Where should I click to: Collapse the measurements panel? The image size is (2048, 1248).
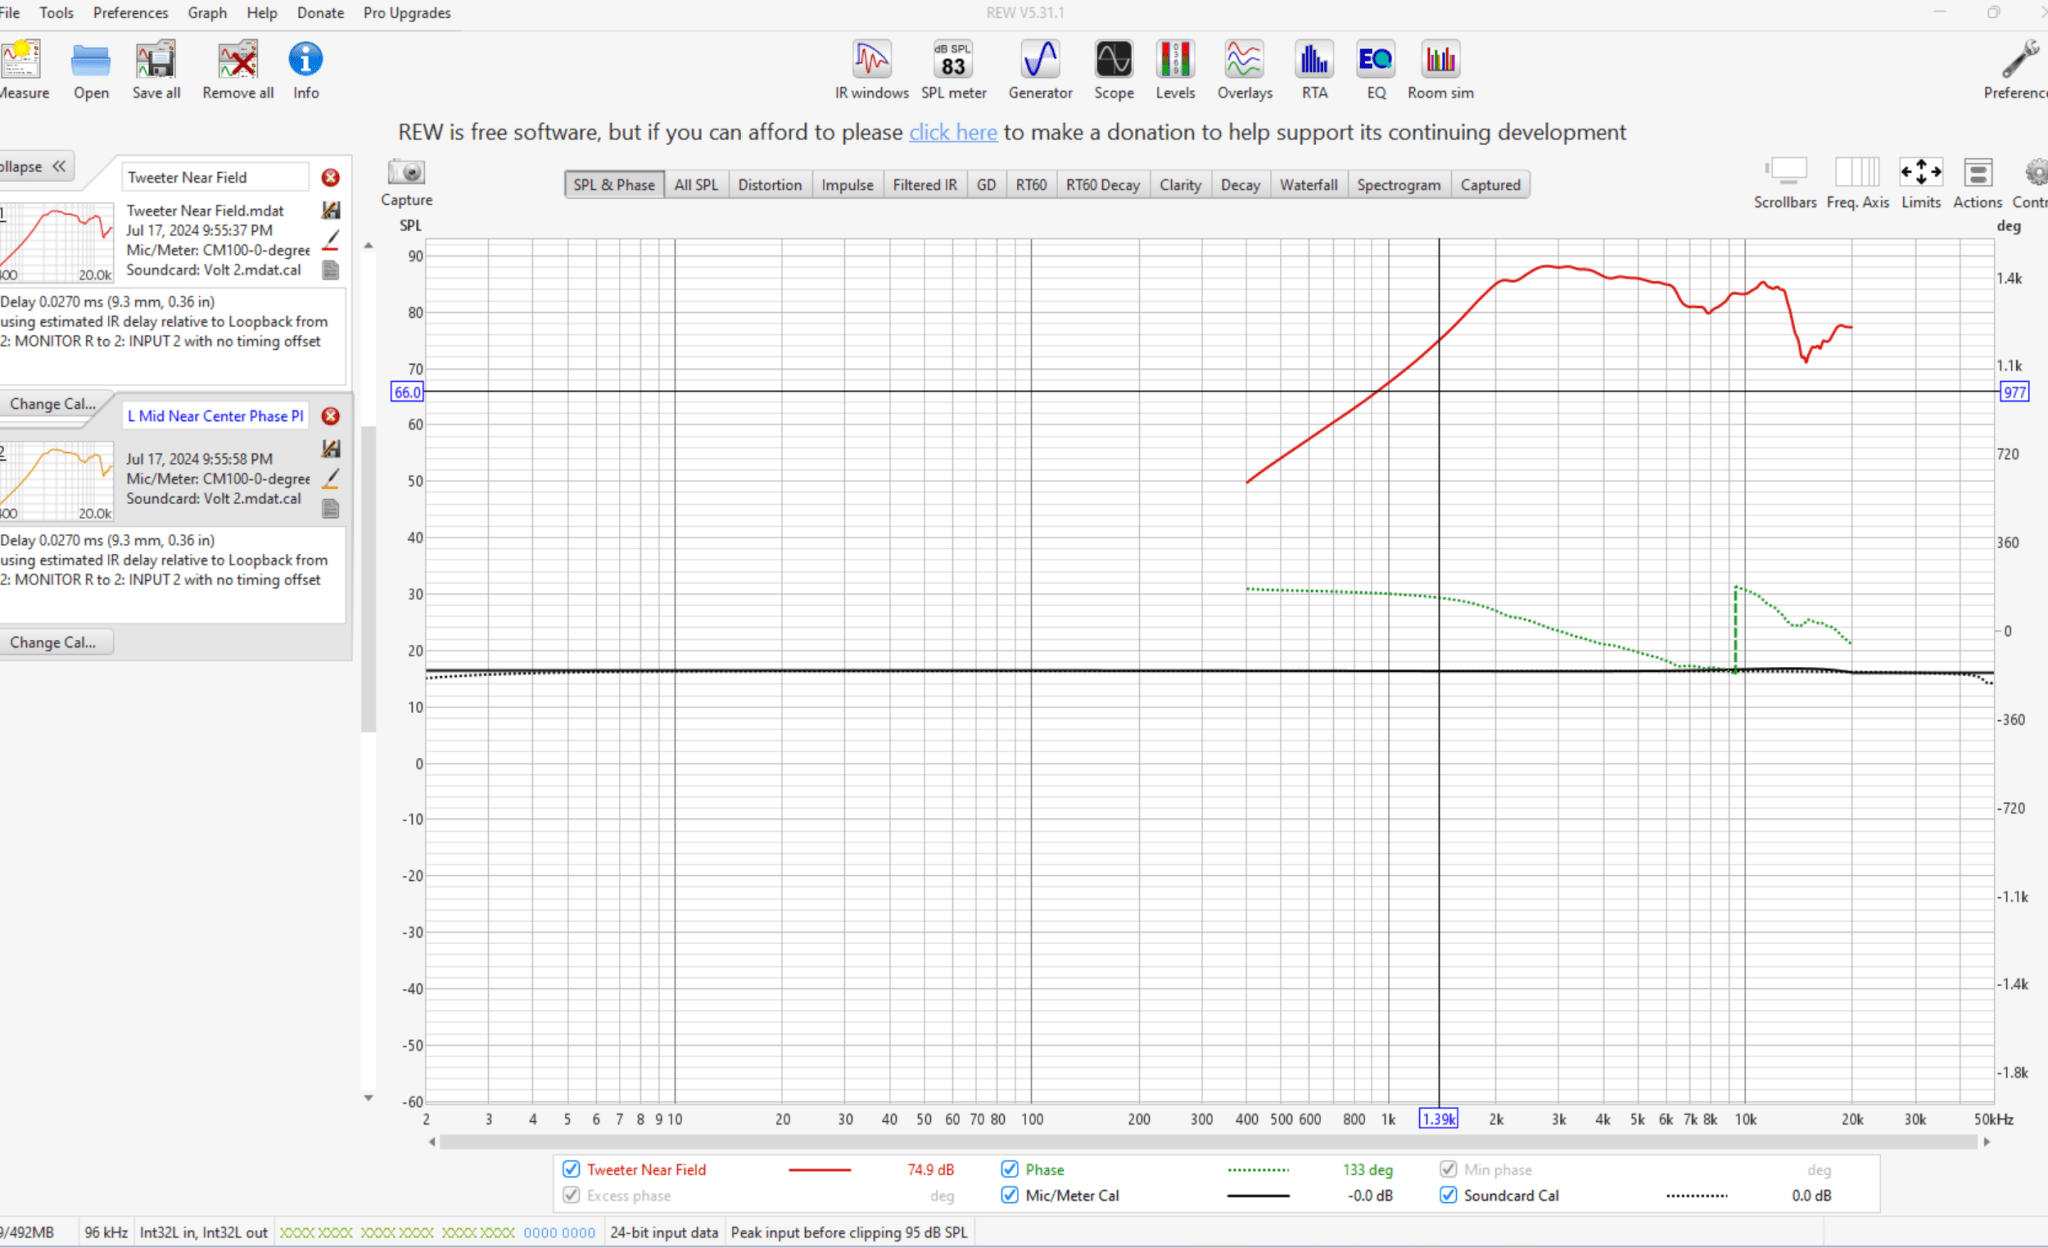click(35, 167)
